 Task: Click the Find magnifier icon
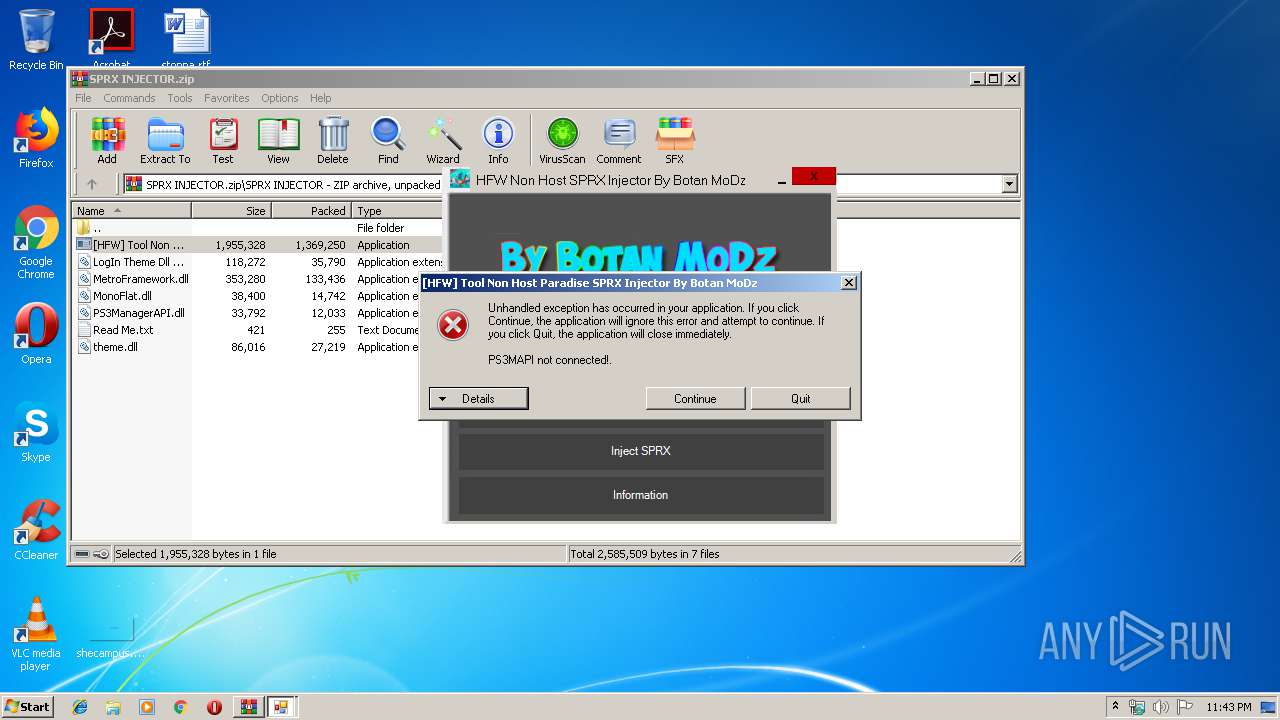(x=388, y=140)
